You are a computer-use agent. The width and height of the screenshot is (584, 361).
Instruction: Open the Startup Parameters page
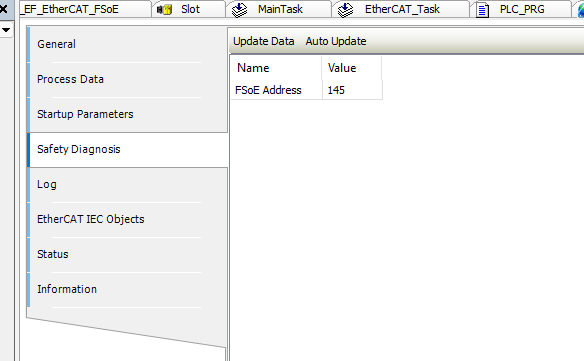tap(128, 114)
